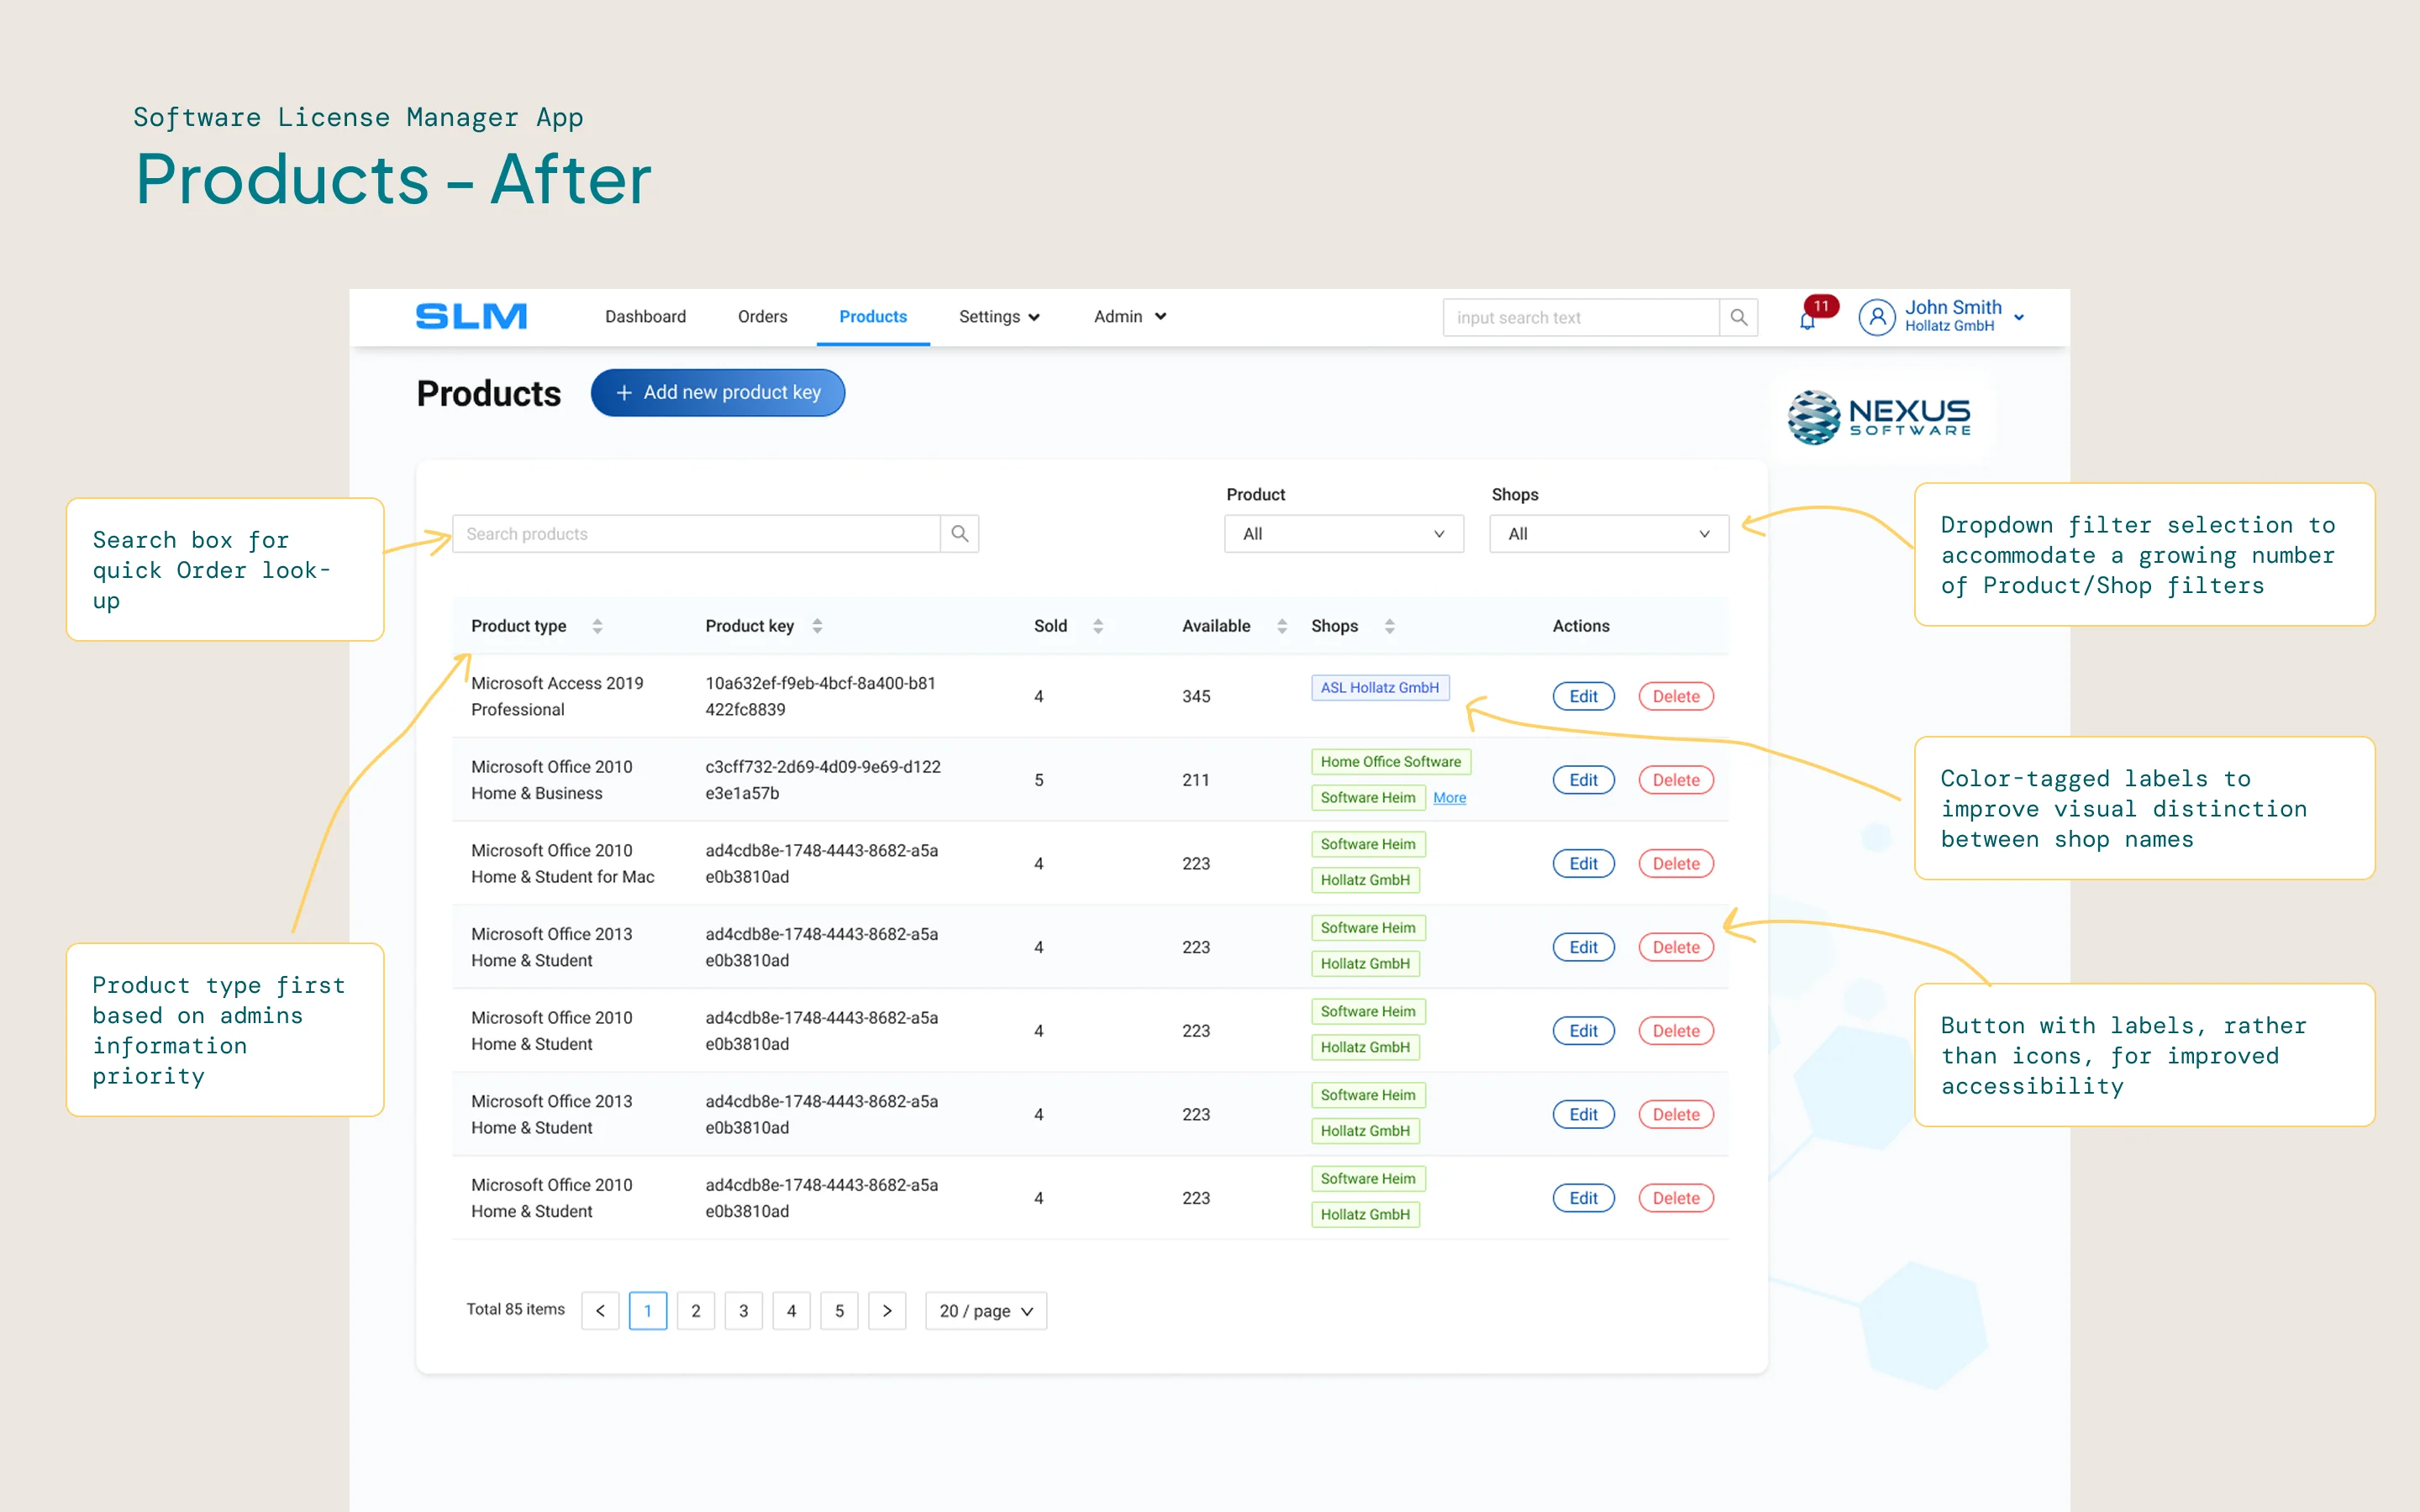Focus the top input search text field

pyautogui.click(x=1581, y=317)
